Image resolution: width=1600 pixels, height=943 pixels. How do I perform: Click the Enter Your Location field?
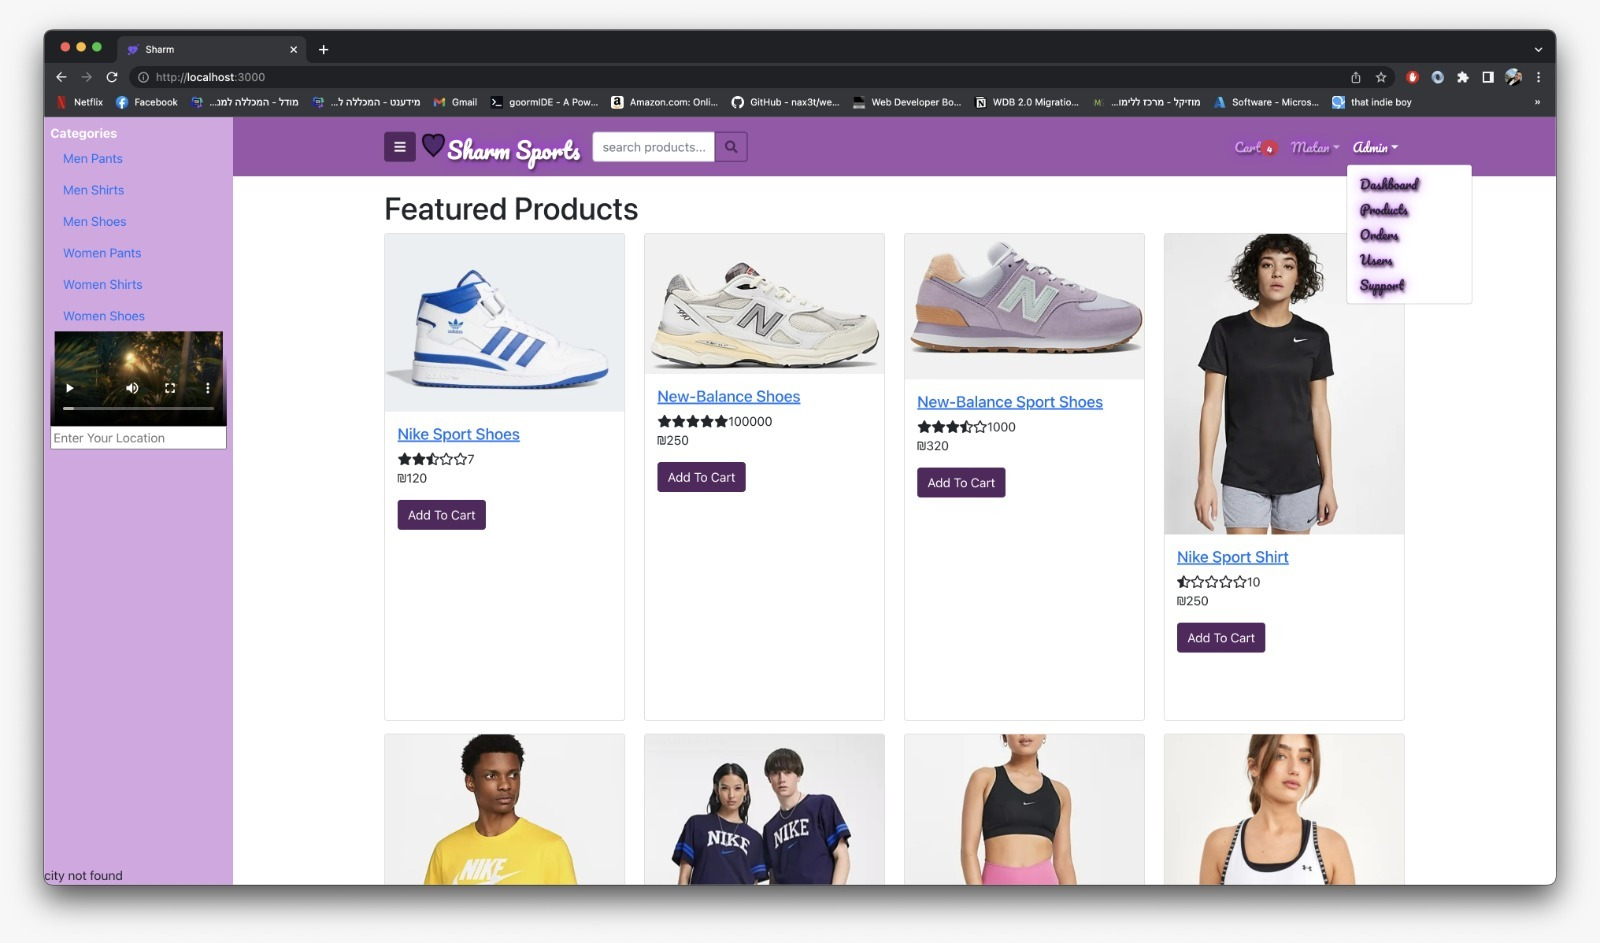138,438
